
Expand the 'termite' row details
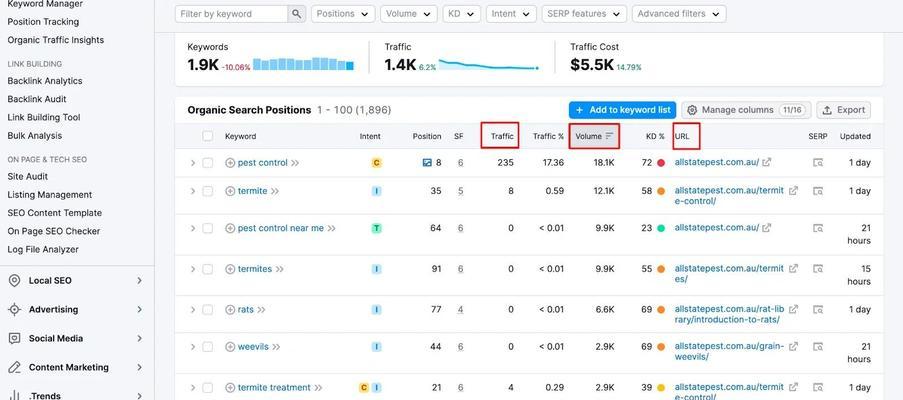point(193,191)
